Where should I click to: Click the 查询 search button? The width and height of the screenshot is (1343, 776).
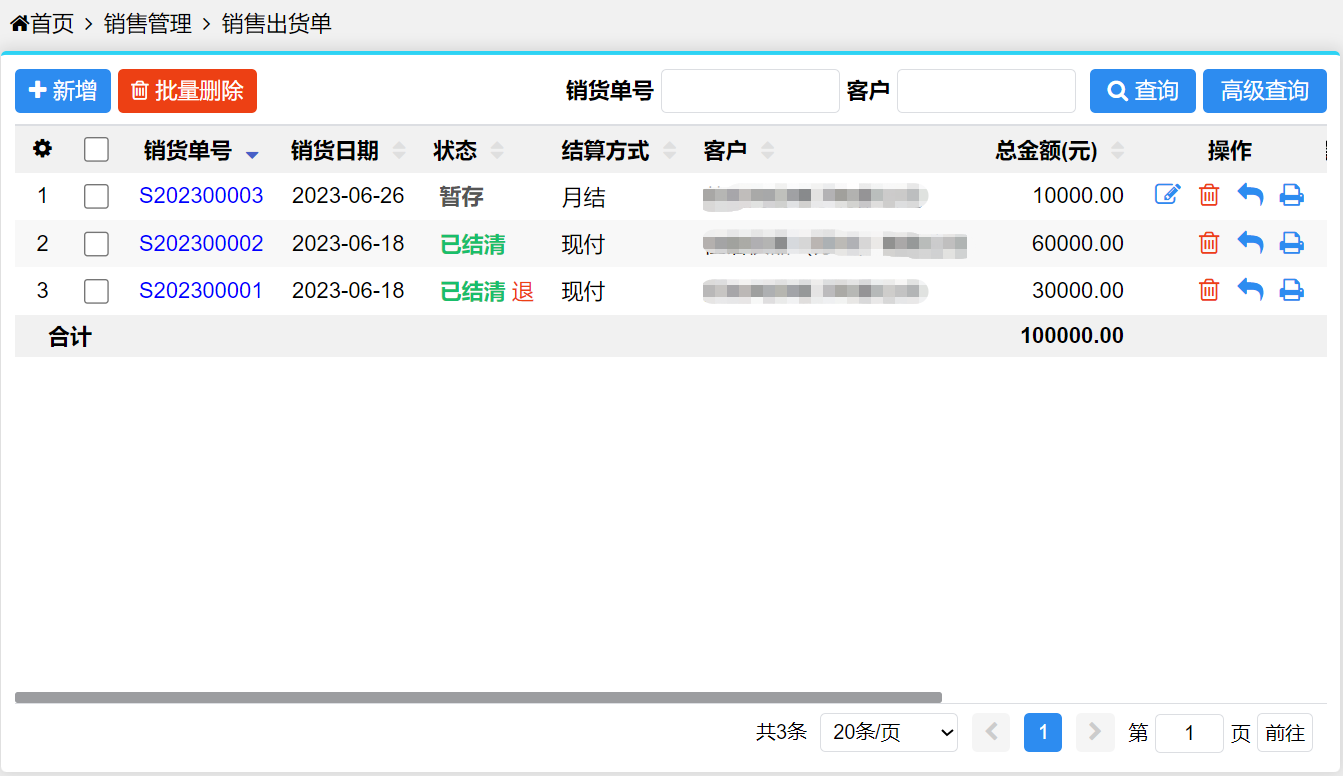coord(1143,91)
